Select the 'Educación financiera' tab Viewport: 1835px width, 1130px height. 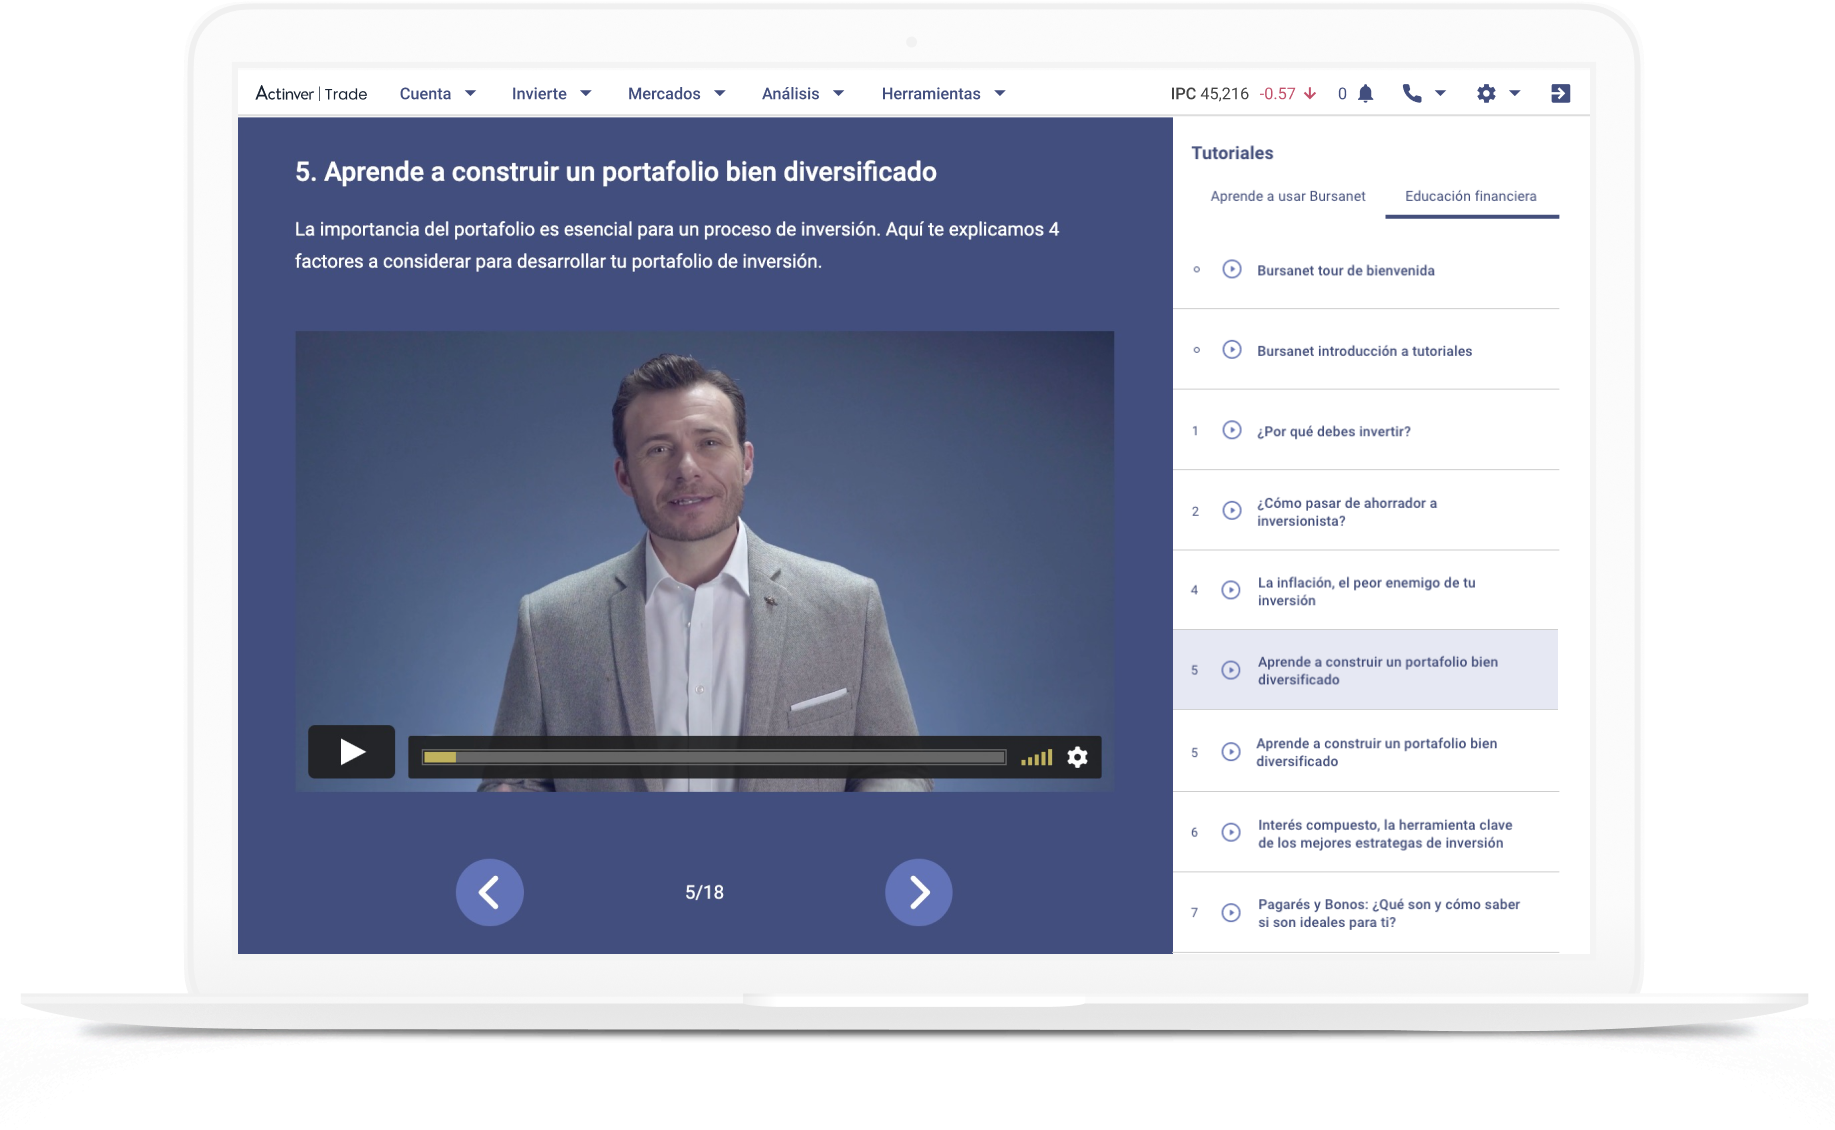click(1470, 196)
